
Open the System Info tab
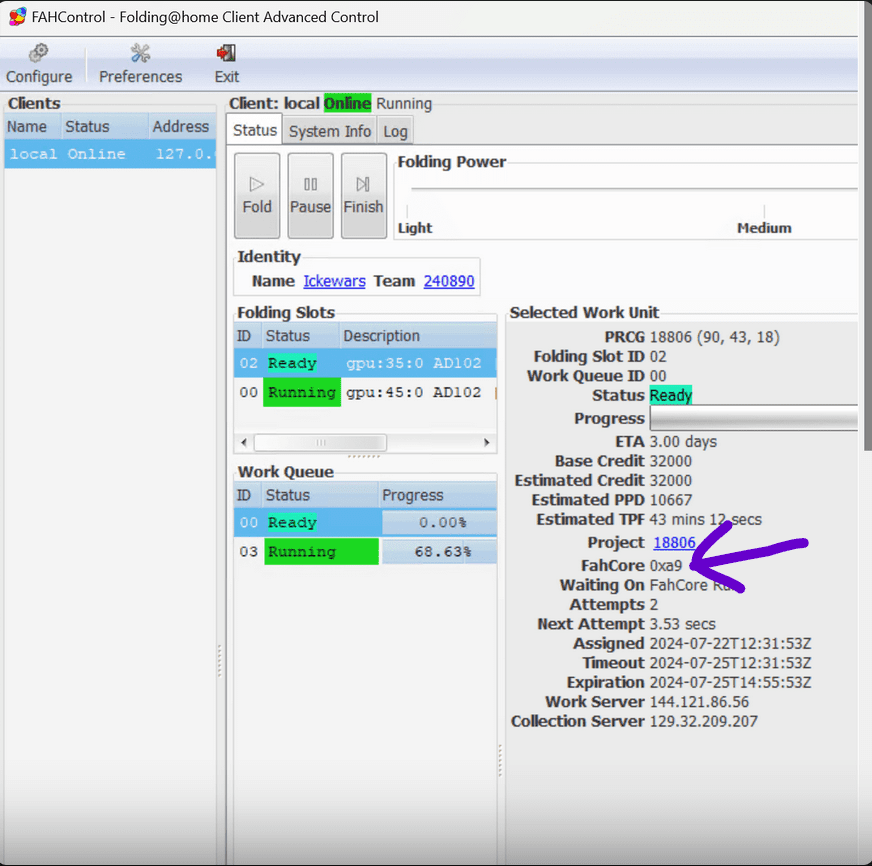point(330,131)
